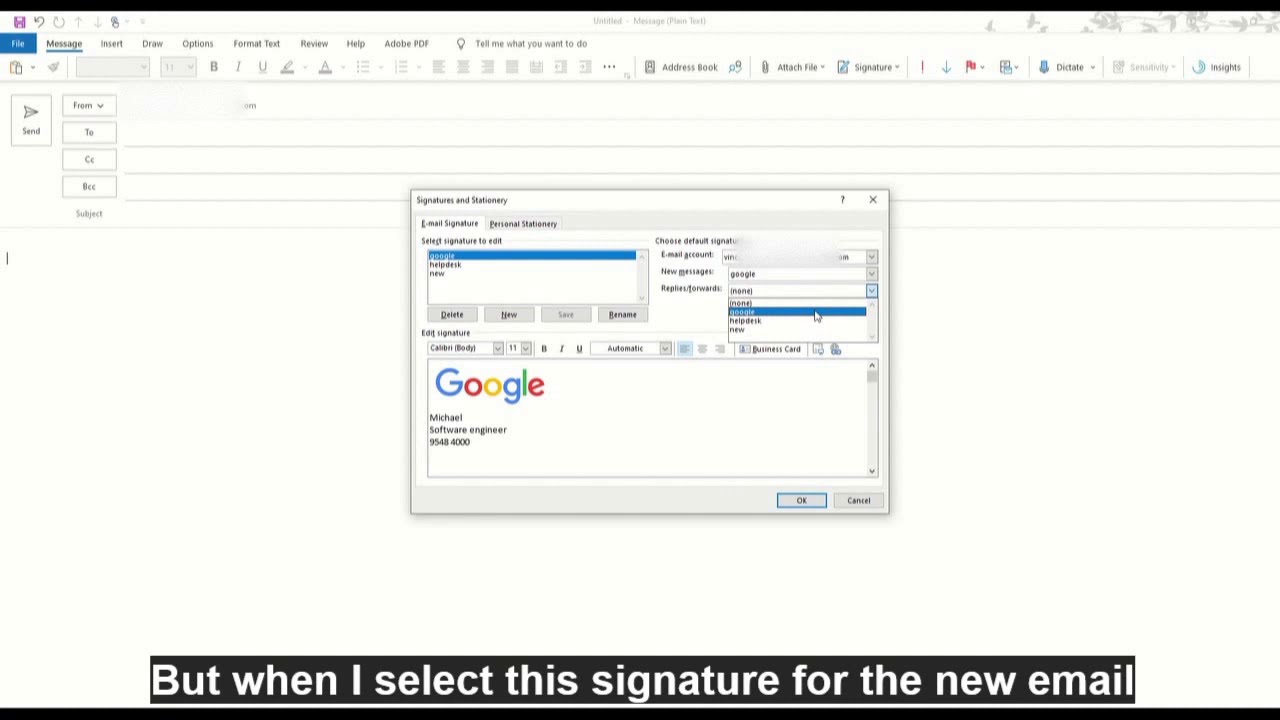Open Automatic font color dropdown
Viewport: 1280px width, 720px height.
pos(665,348)
